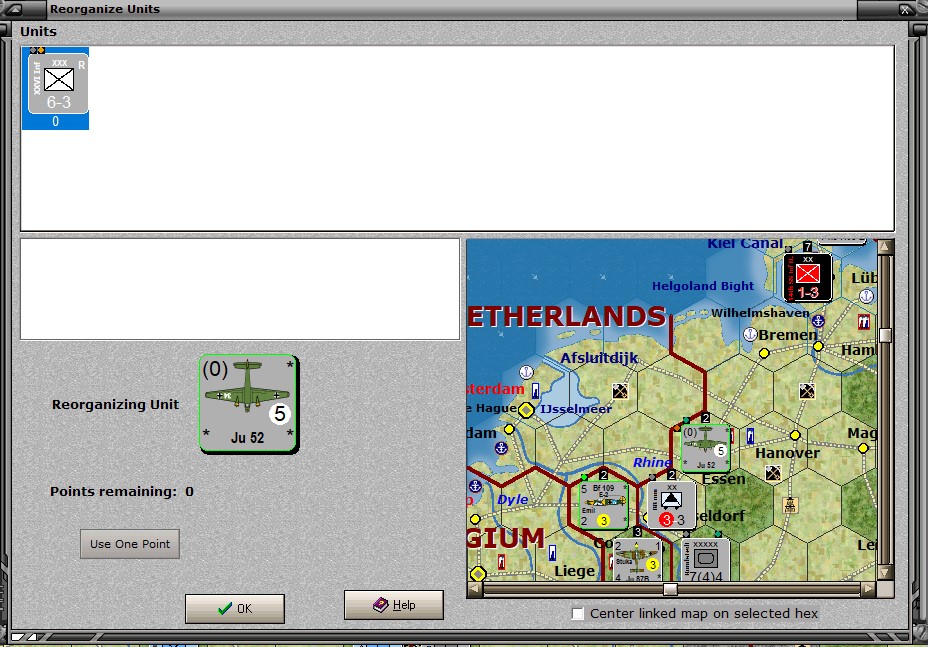This screenshot has height=647, width=928.
Task: Select the XXVI Inf 6-3 unit counter
Action: [56, 88]
